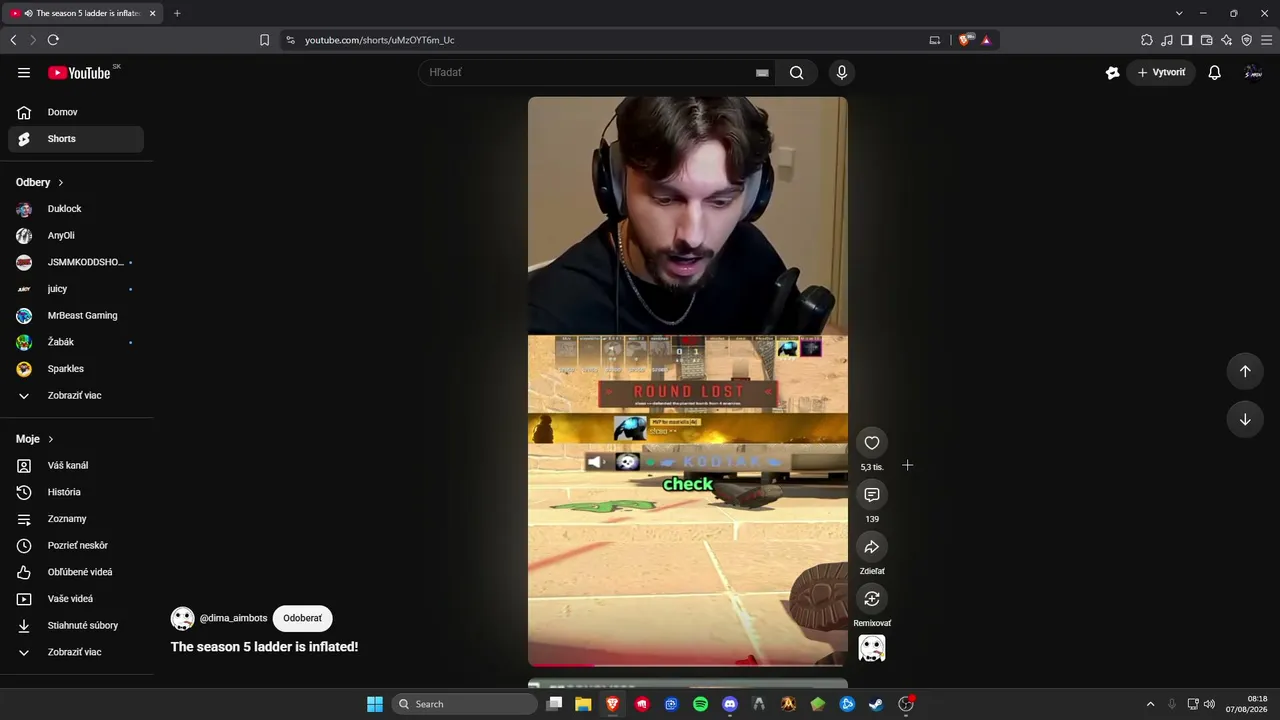Screen dimensions: 1280x720
Task: Open História watch history
Action: [76, 492]
